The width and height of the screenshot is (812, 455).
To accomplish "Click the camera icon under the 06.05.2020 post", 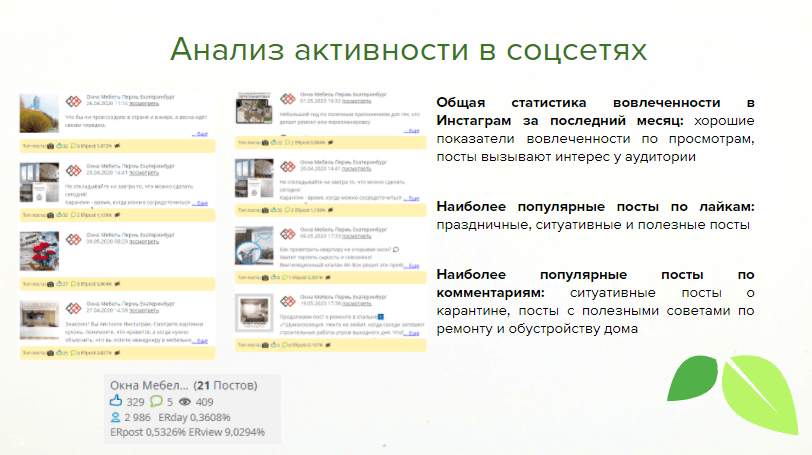I will click(265, 277).
